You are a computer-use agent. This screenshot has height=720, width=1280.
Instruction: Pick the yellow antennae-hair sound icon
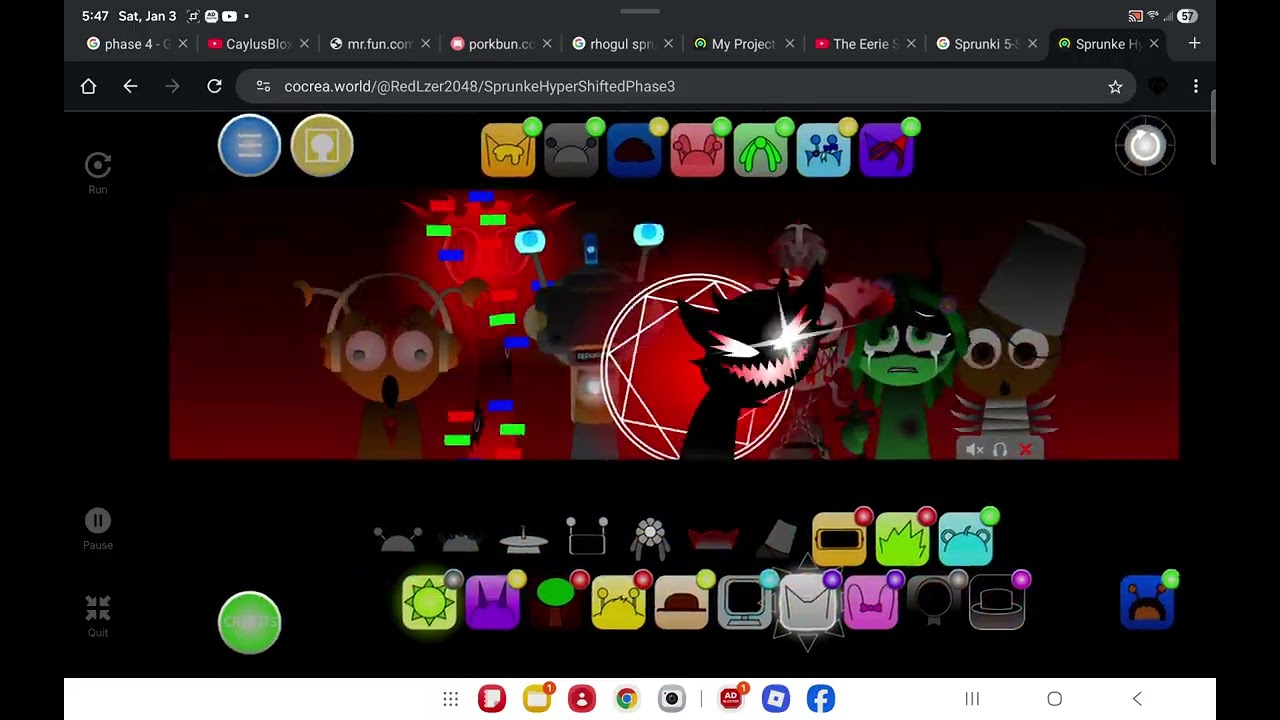click(x=618, y=602)
